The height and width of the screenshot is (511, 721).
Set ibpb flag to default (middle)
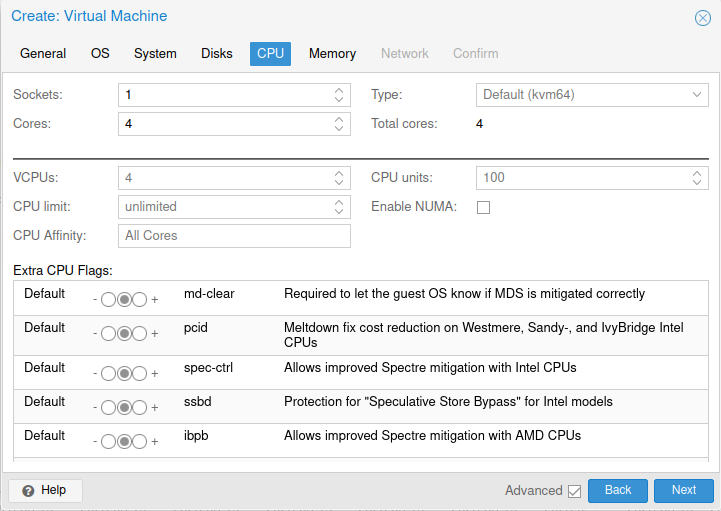(124, 442)
